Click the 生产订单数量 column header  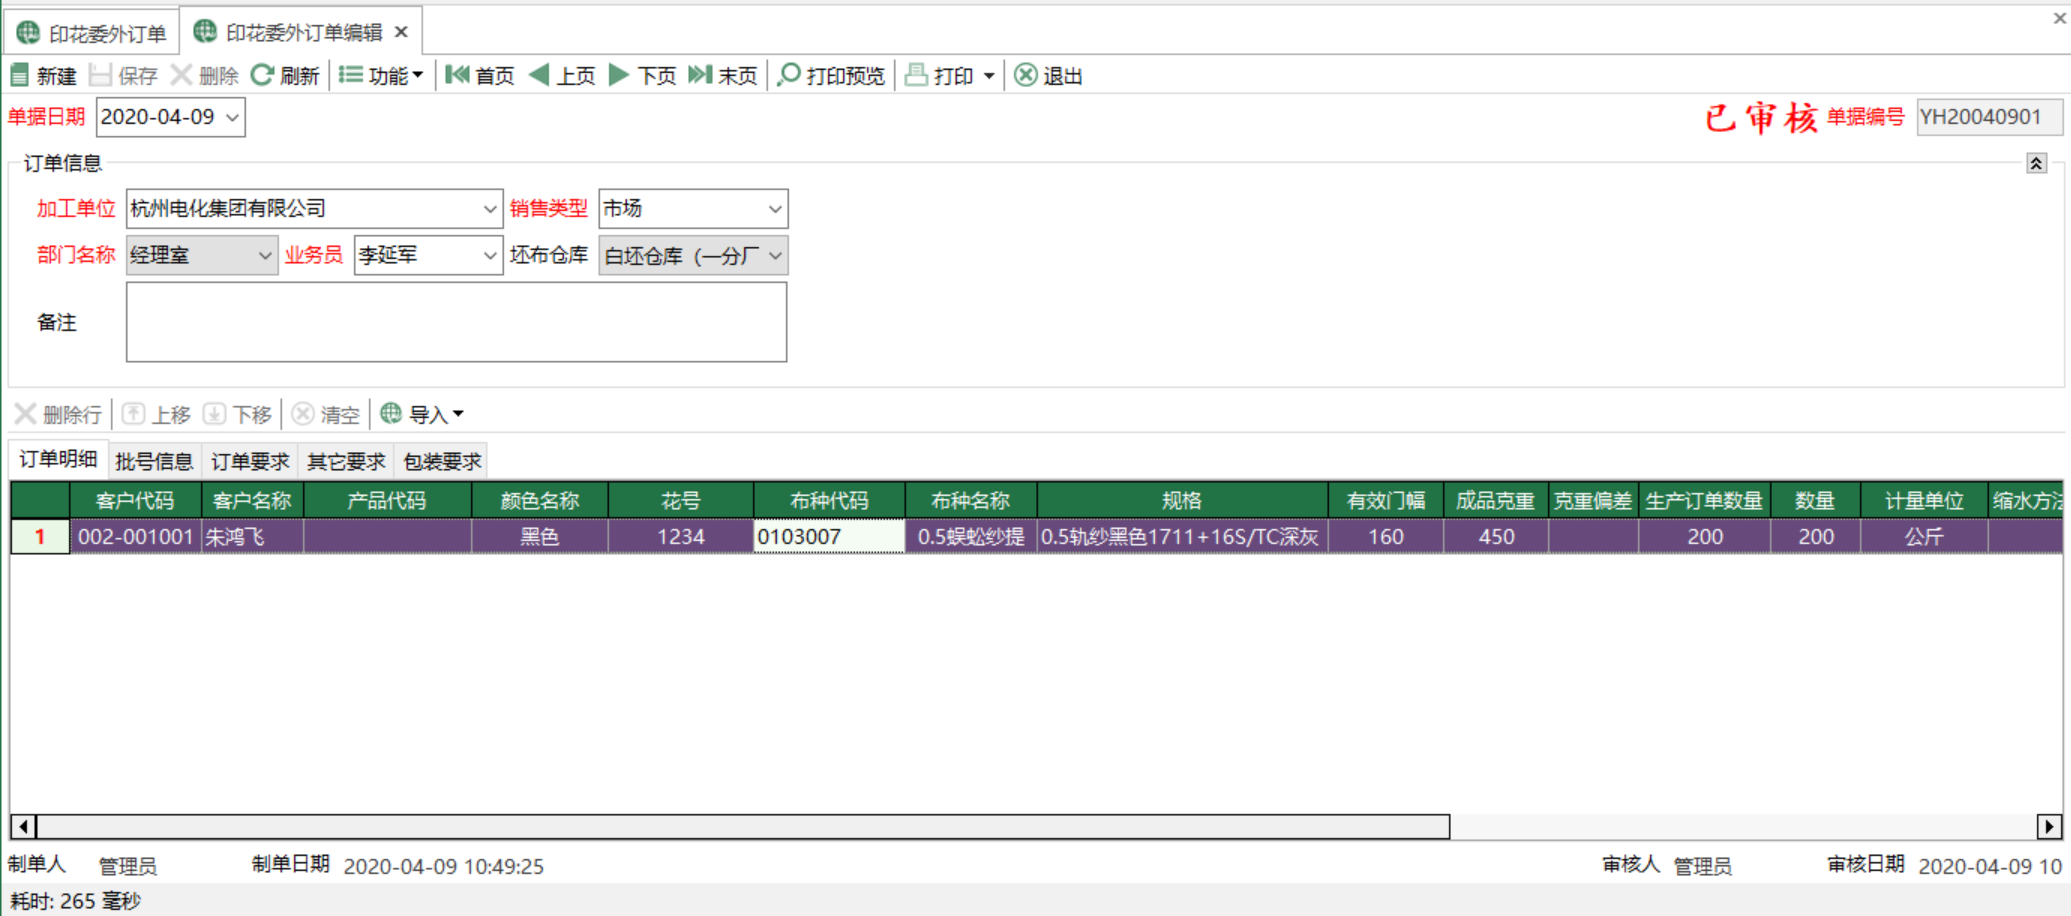pos(1704,500)
